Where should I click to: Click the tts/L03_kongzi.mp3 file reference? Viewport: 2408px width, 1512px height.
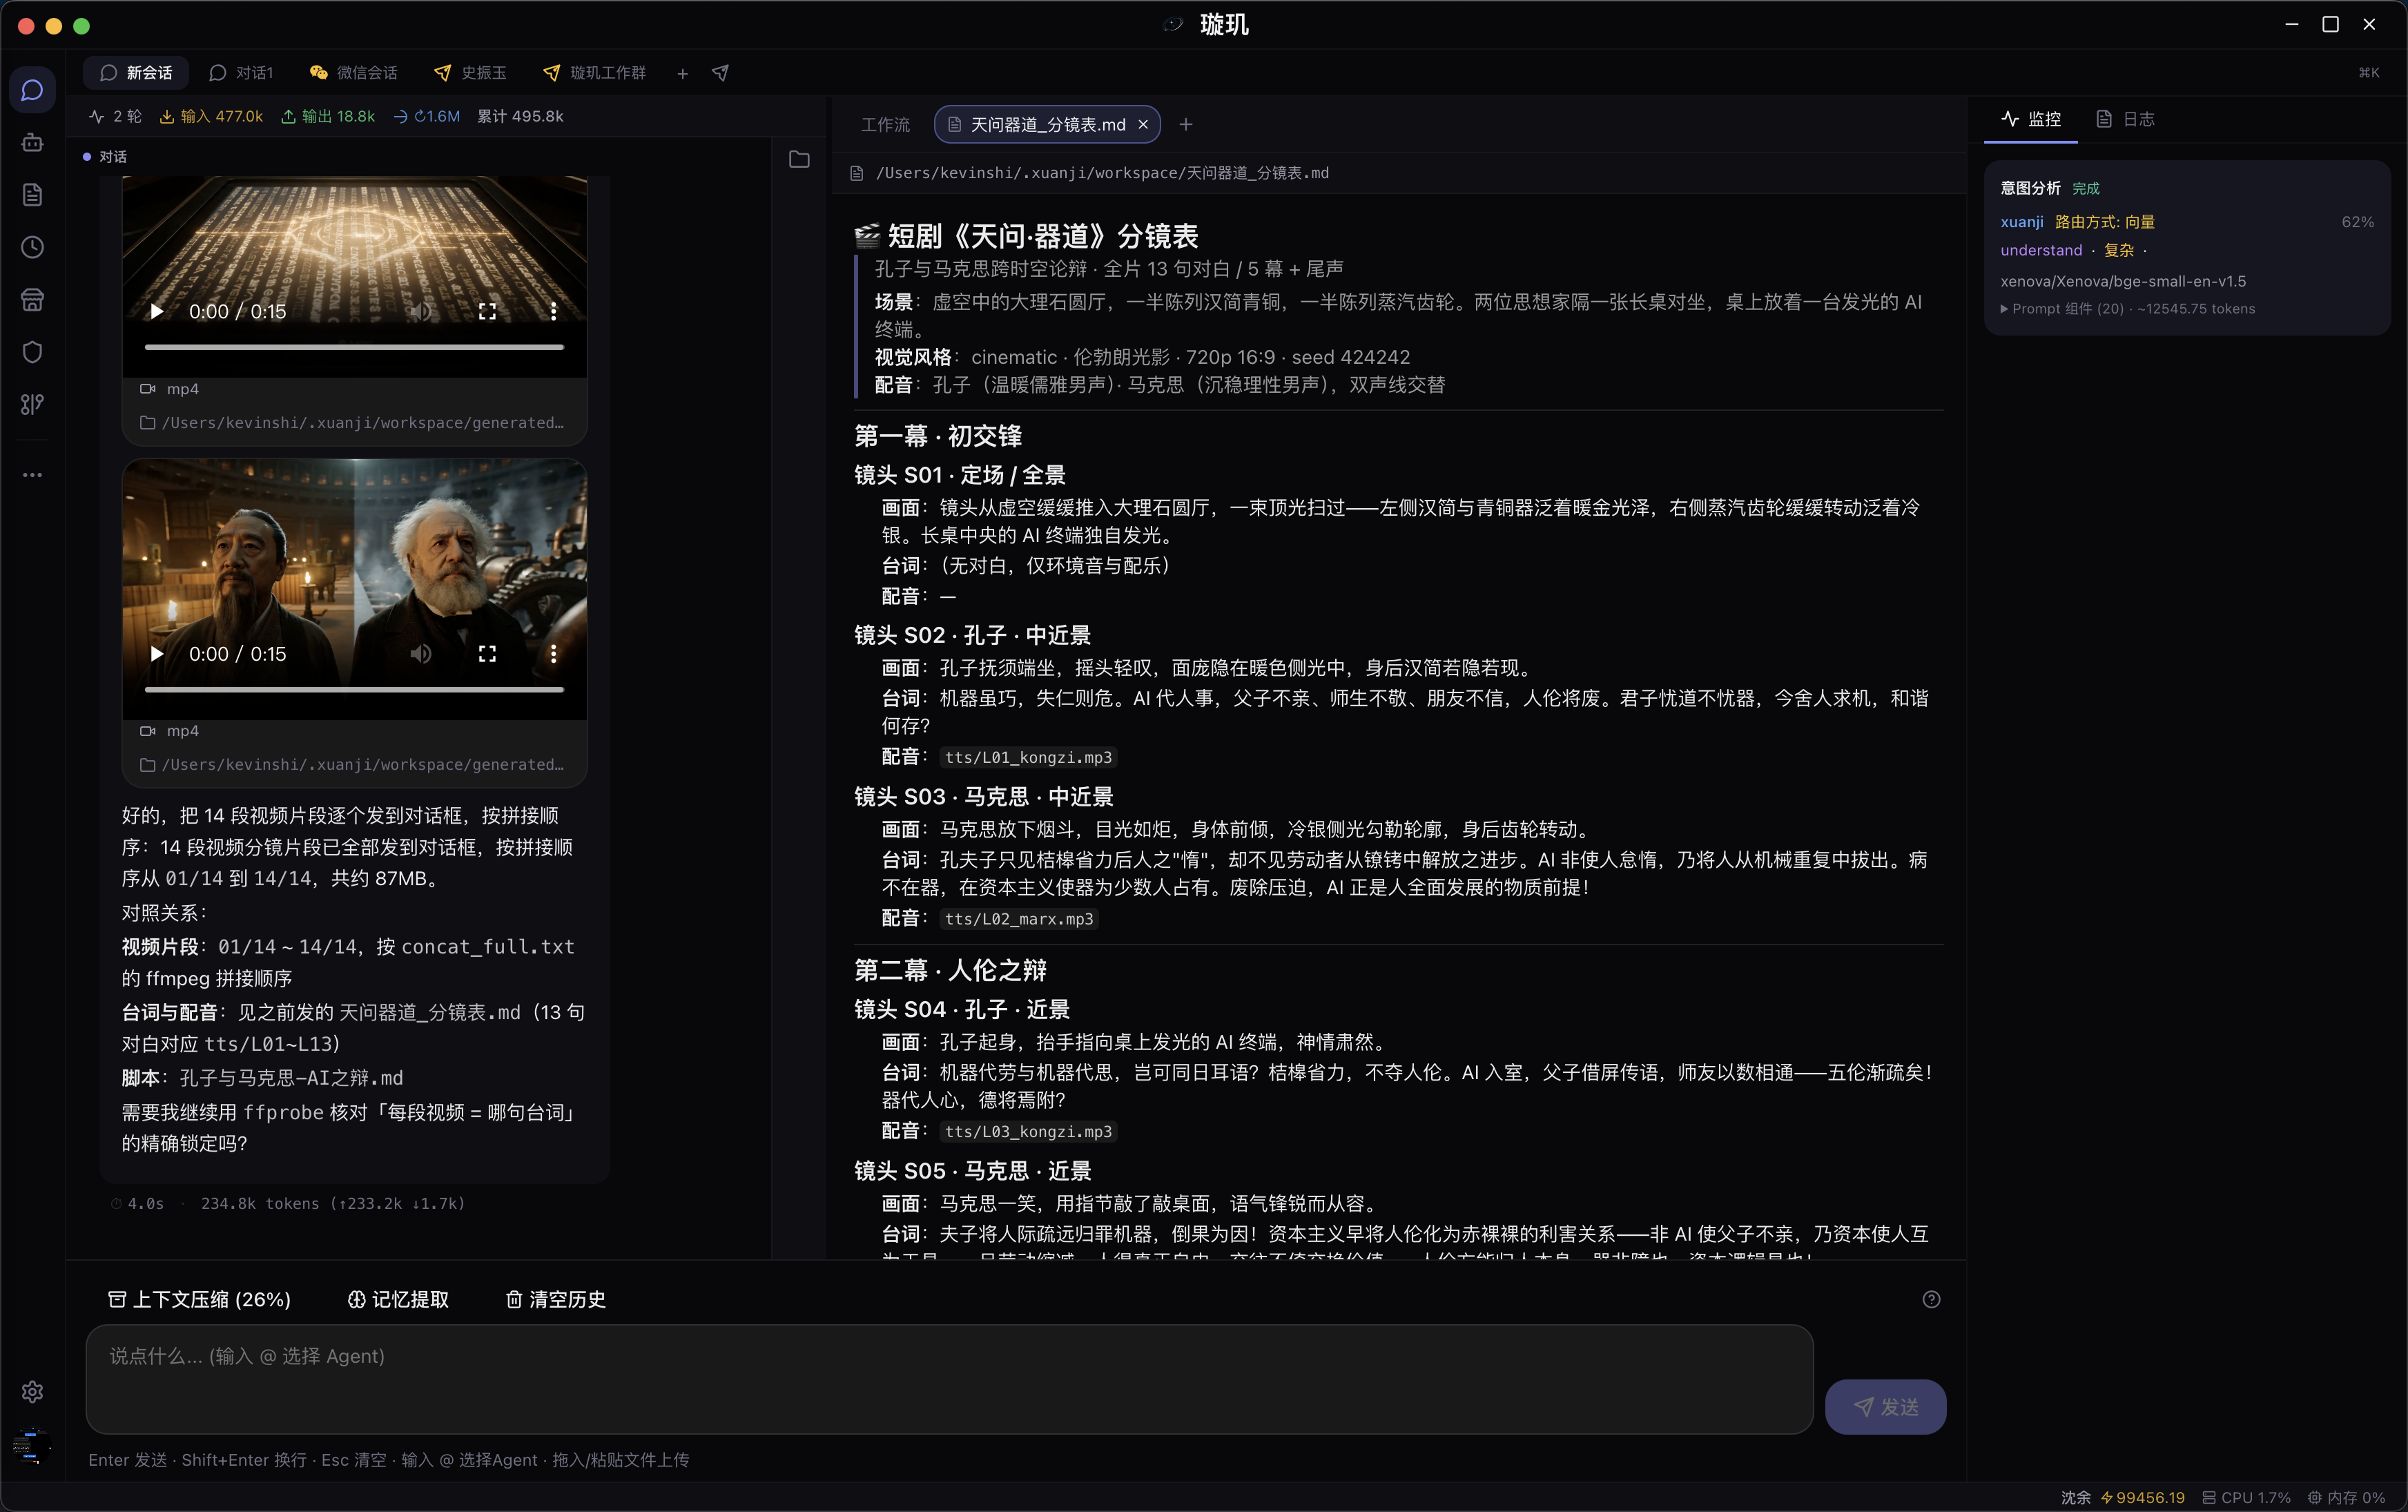coord(1028,1131)
